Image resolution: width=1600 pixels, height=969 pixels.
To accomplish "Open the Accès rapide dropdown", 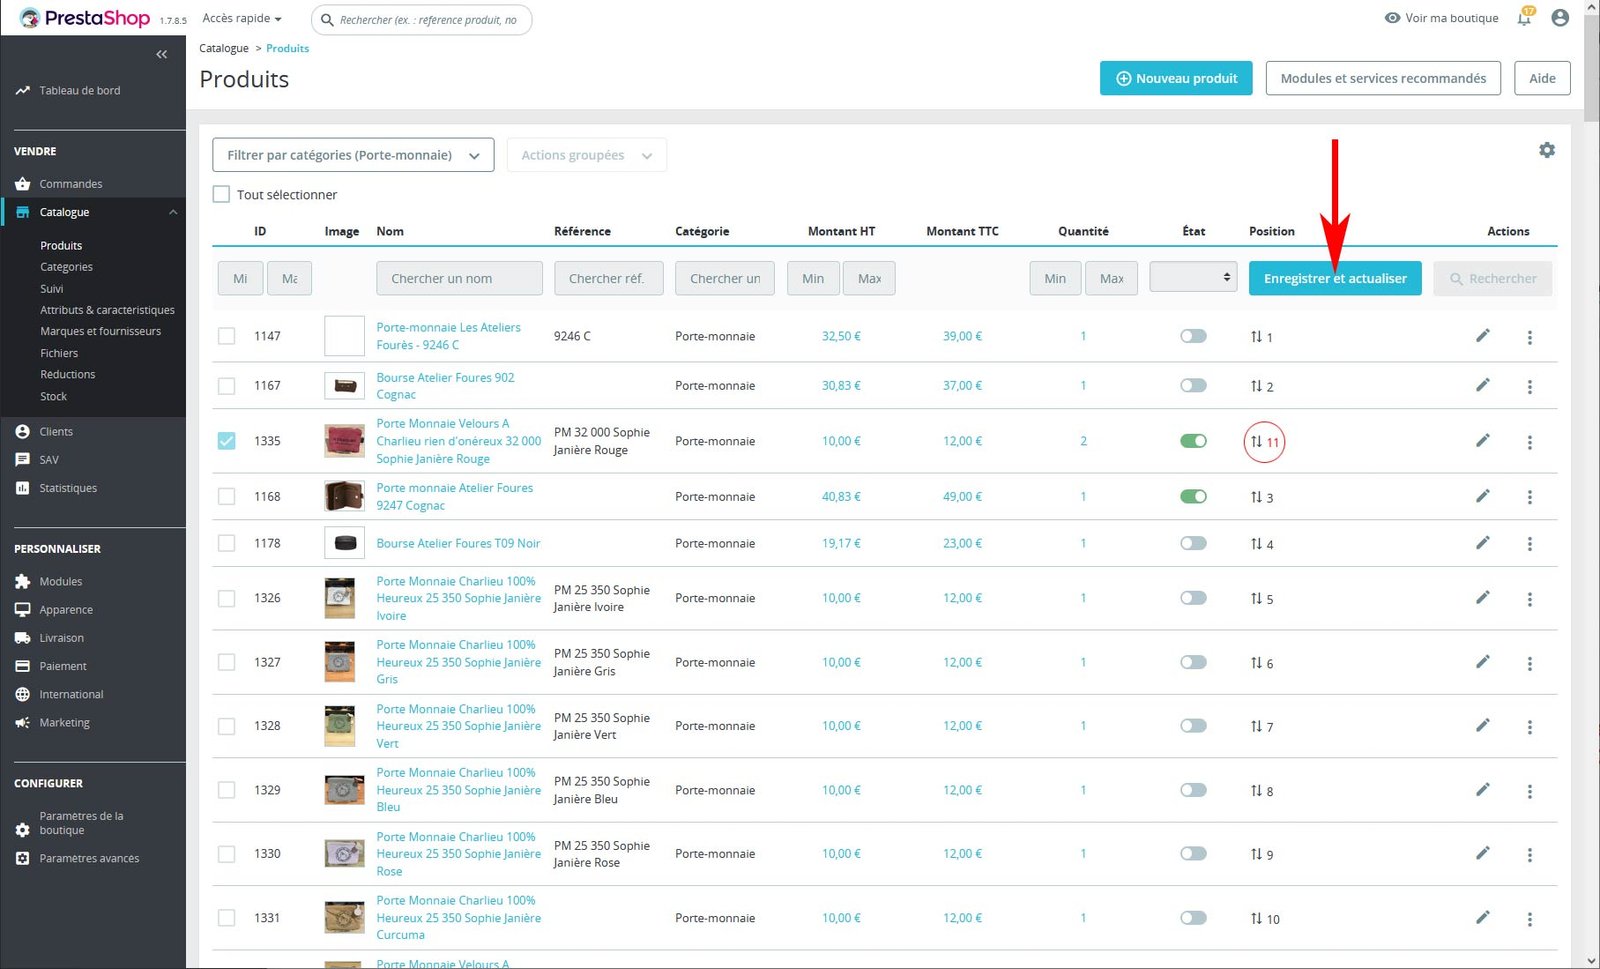I will [242, 18].
